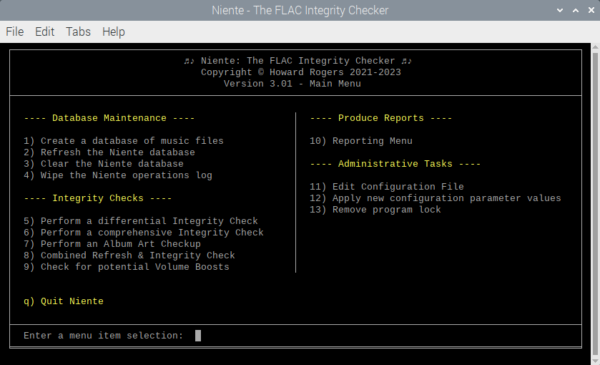
Task: Open the Tabs menu
Action: pos(78,32)
